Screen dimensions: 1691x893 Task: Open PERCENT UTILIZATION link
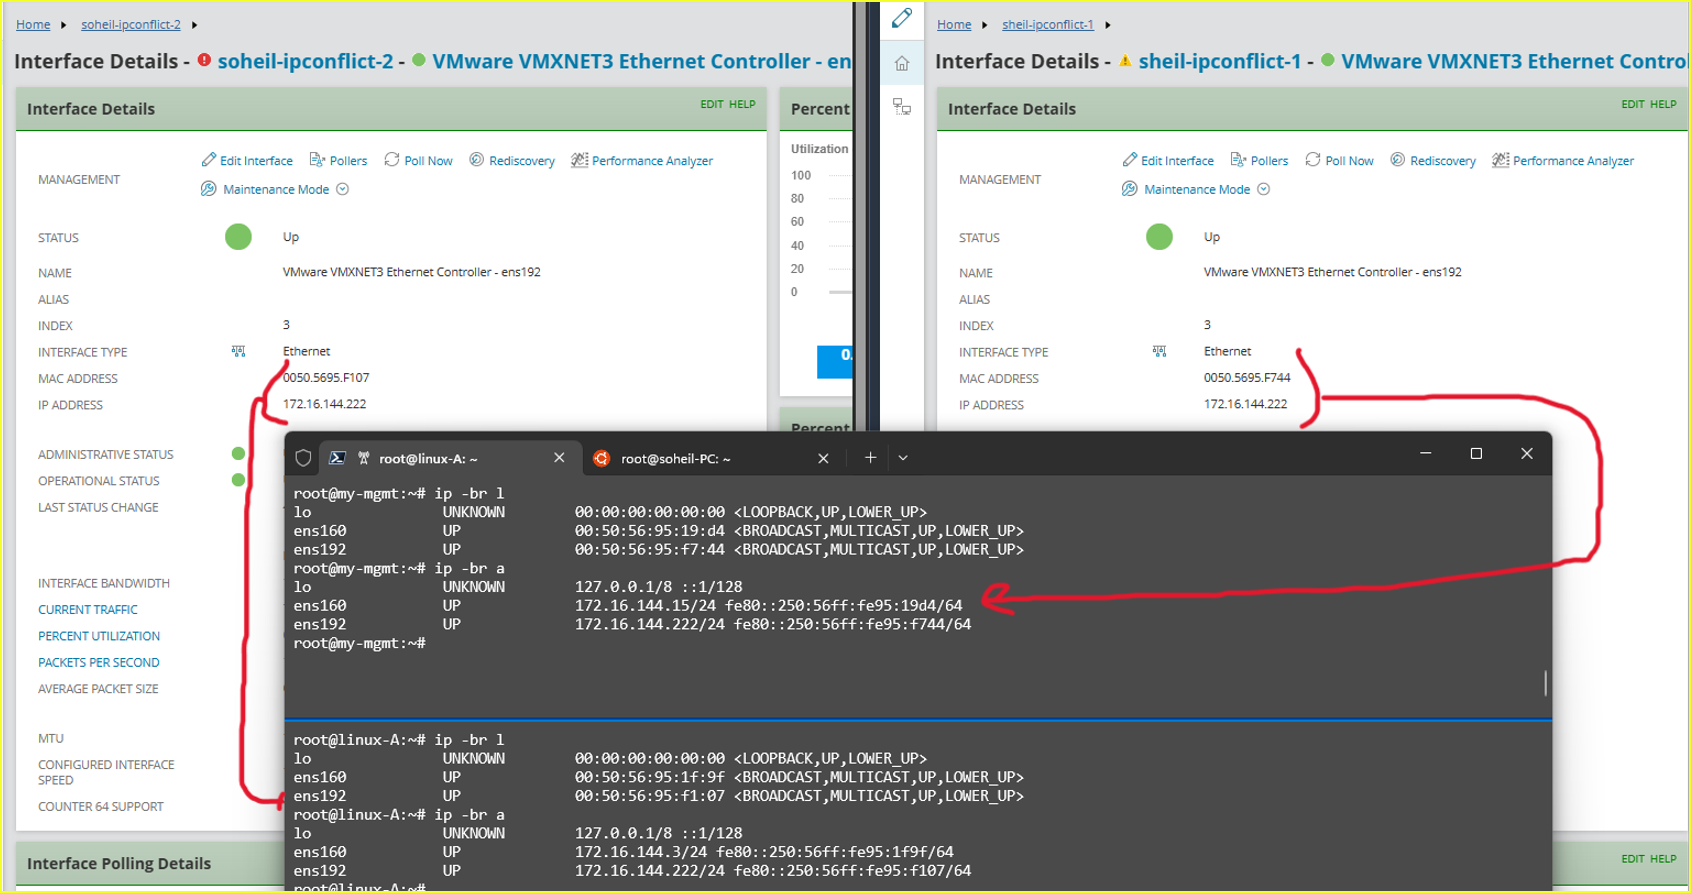99,636
